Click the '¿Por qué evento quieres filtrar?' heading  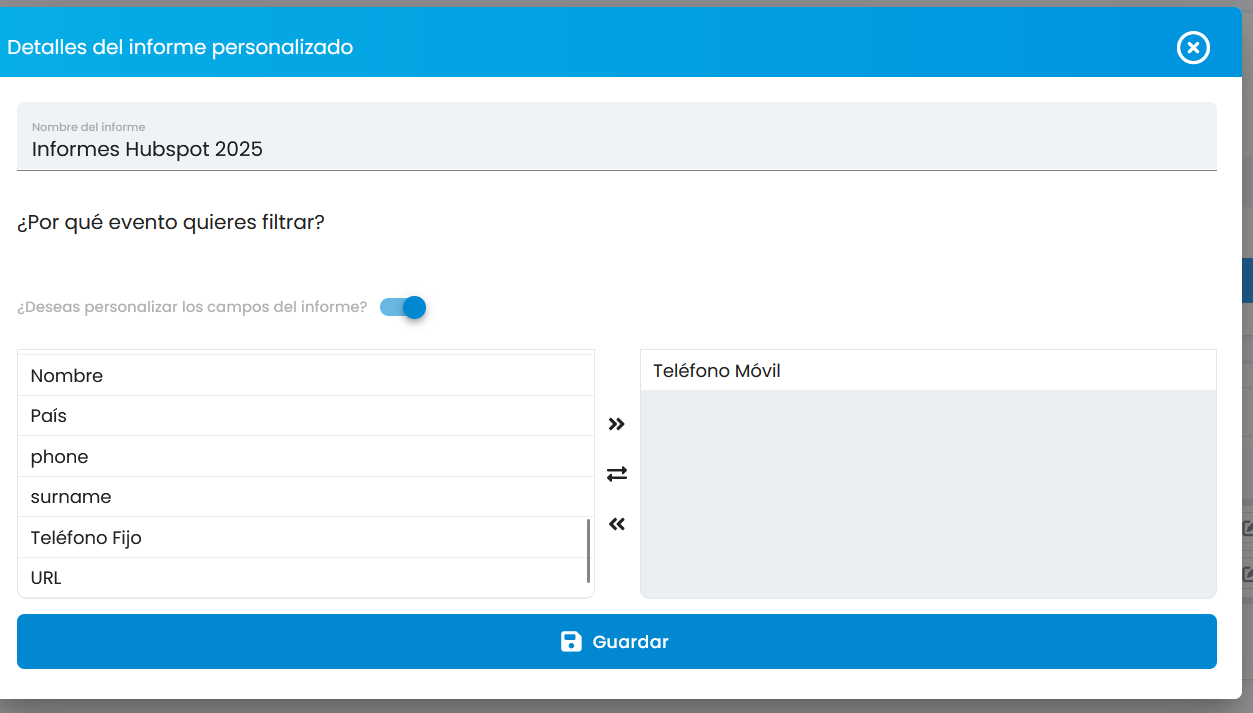pyautogui.click(x=171, y=222)
